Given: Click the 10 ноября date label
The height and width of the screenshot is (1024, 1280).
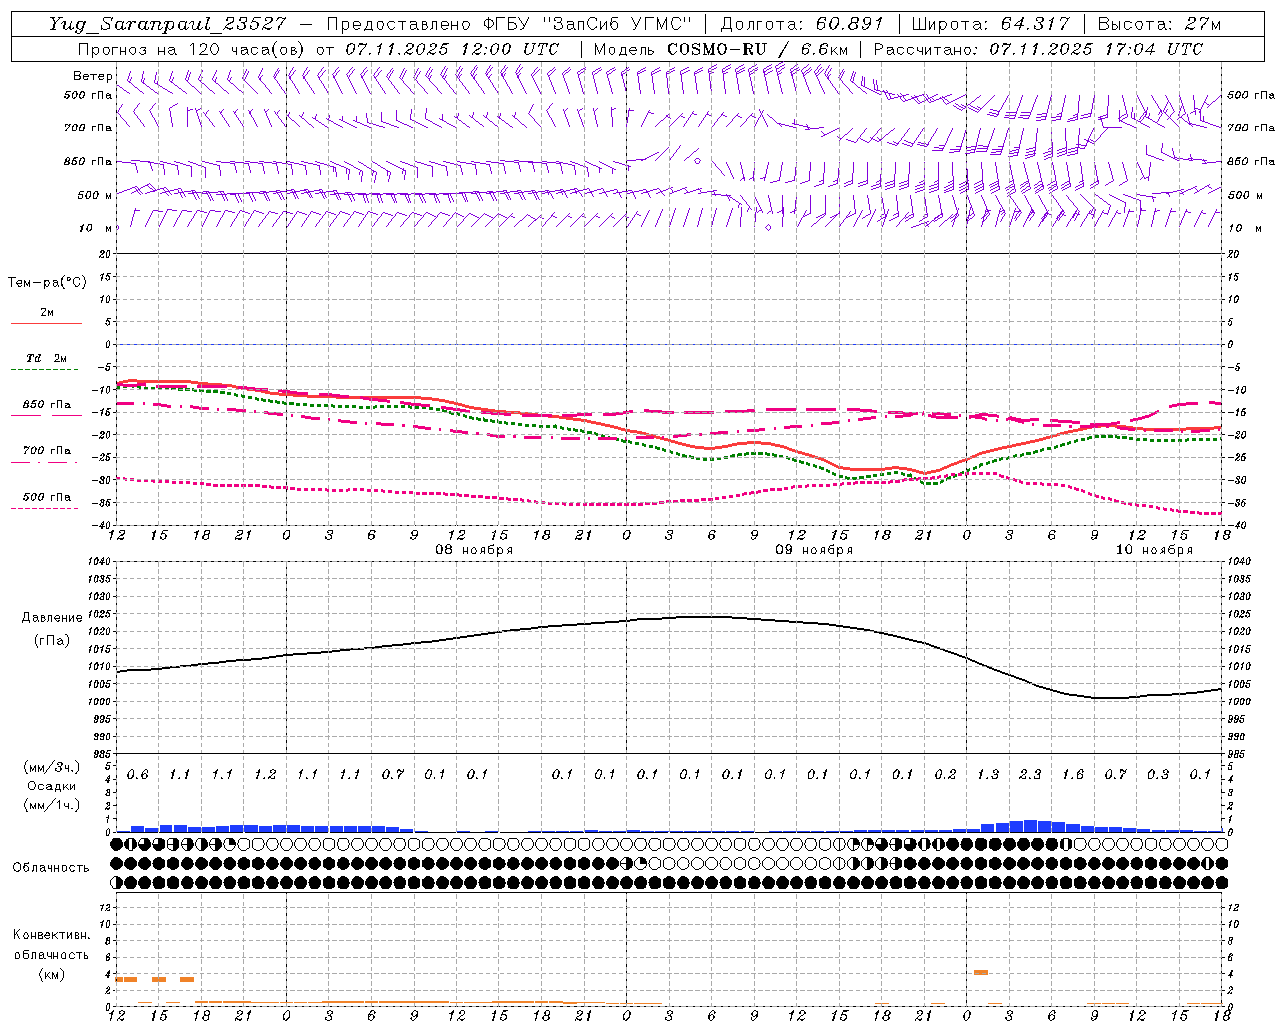Looking at the screenshot, I should (x=1154, y=550).
